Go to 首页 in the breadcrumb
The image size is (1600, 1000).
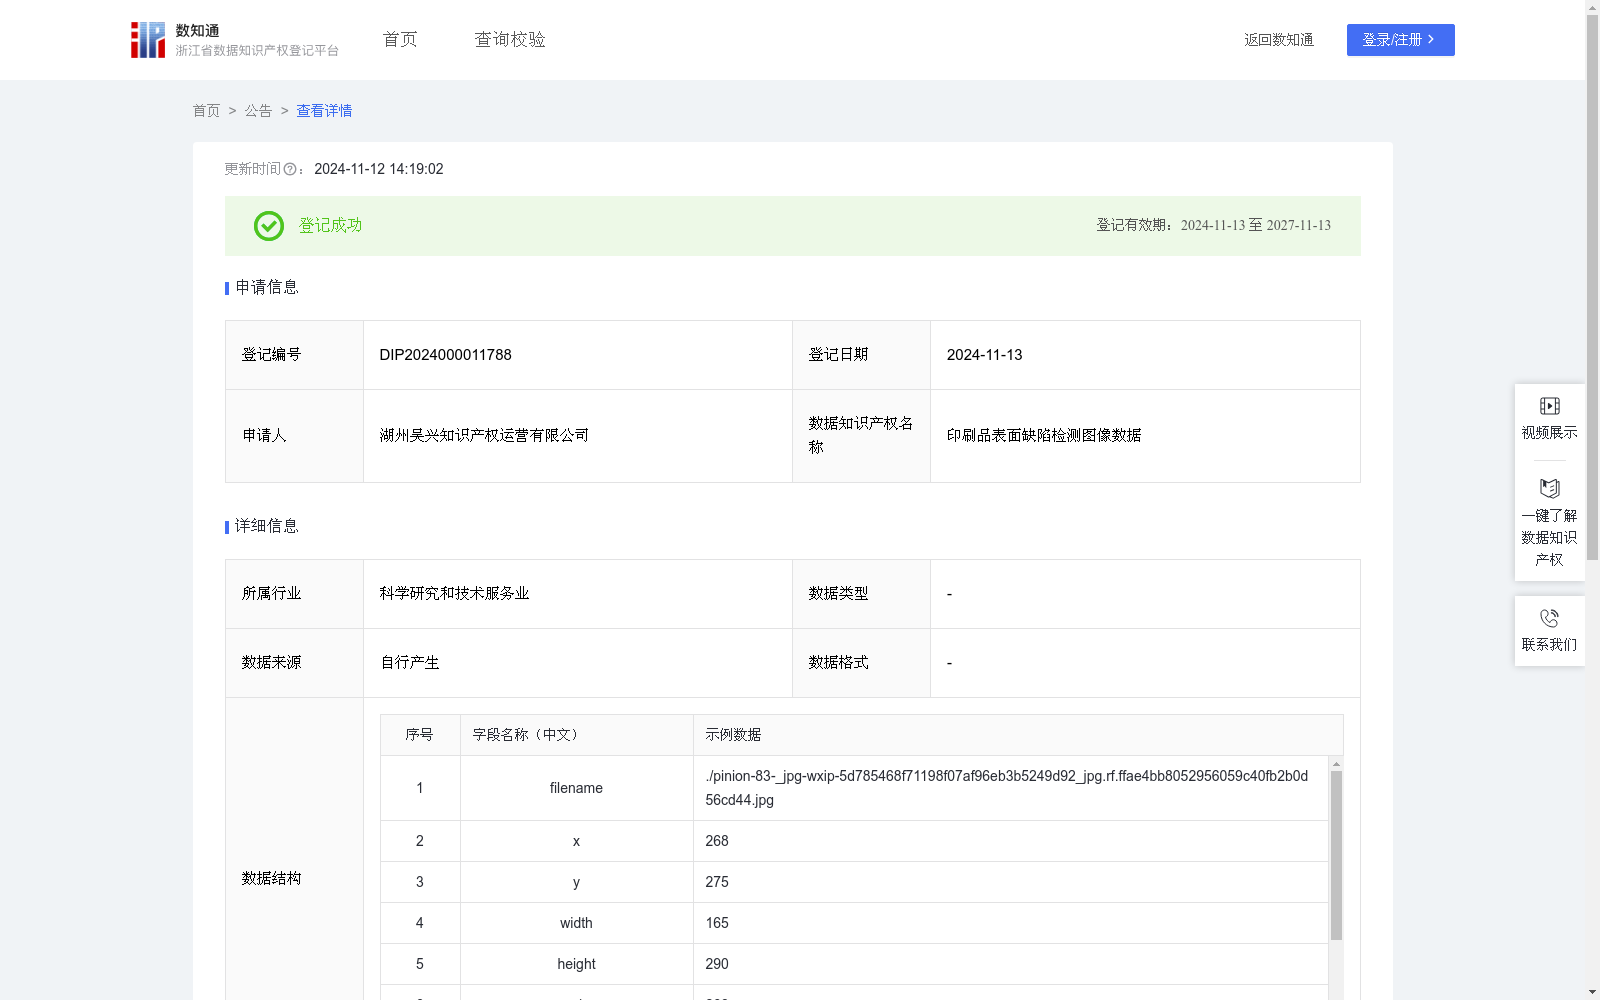point(207,111)
